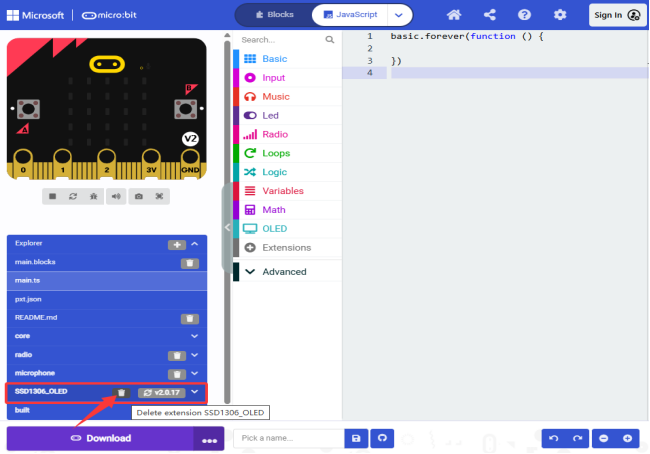Open the Extensions entry in toolbox
This screenshot has height=454, width=650.
[x=288, y=248]
